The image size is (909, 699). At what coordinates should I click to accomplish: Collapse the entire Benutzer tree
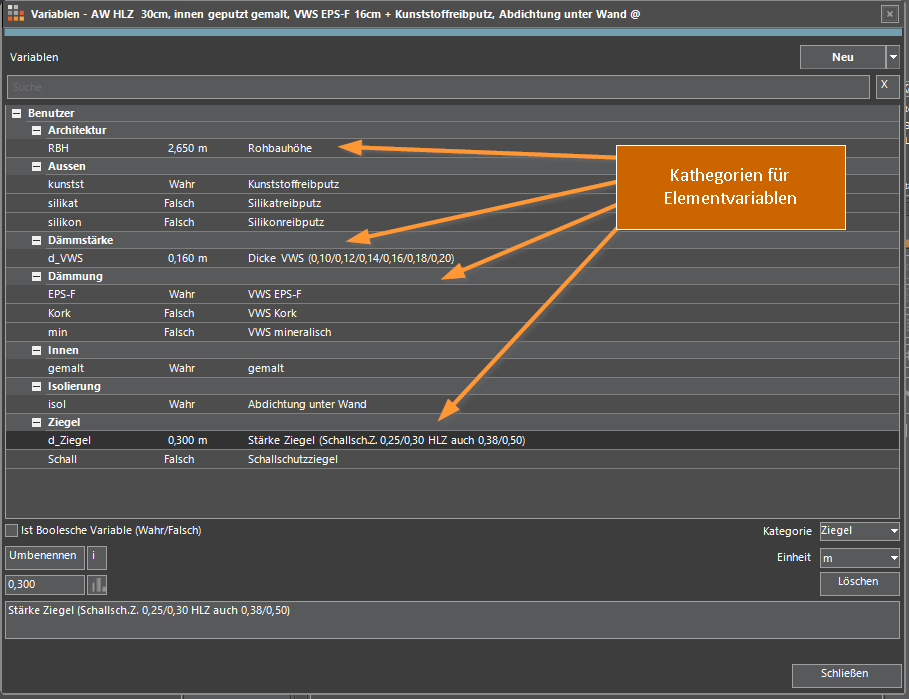16,112
